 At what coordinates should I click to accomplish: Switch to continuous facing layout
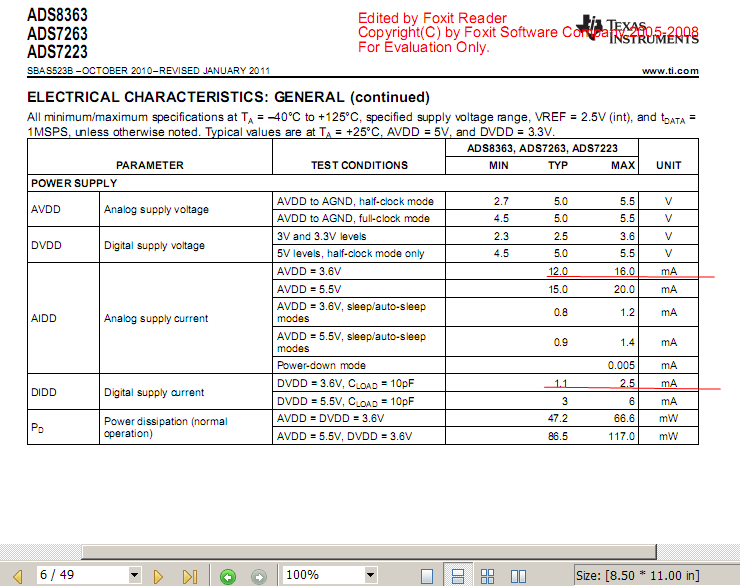488,576
